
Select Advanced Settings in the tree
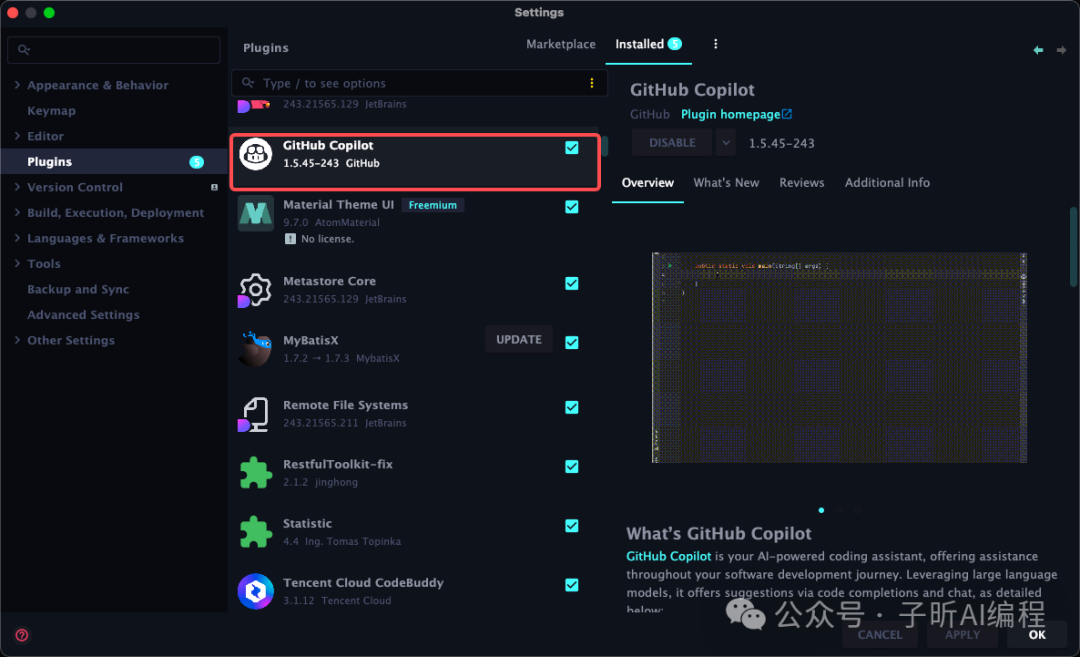[83, 315]
